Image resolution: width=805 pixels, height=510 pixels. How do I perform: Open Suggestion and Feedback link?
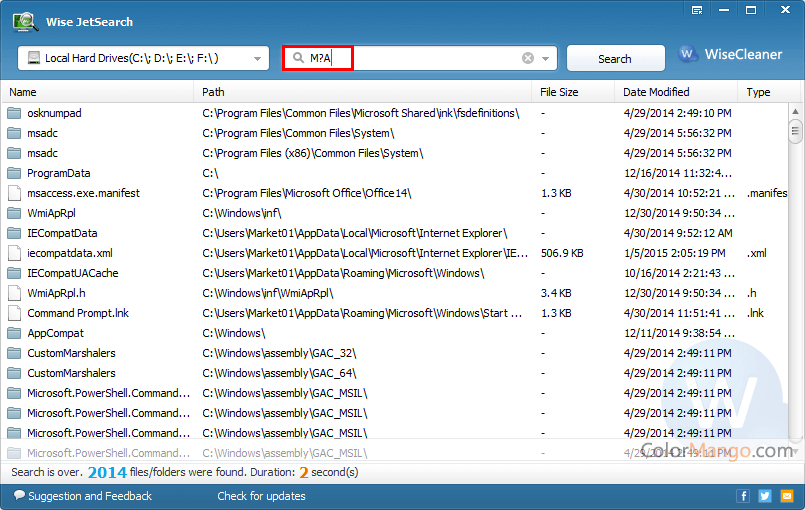click(x=82, y=496)
